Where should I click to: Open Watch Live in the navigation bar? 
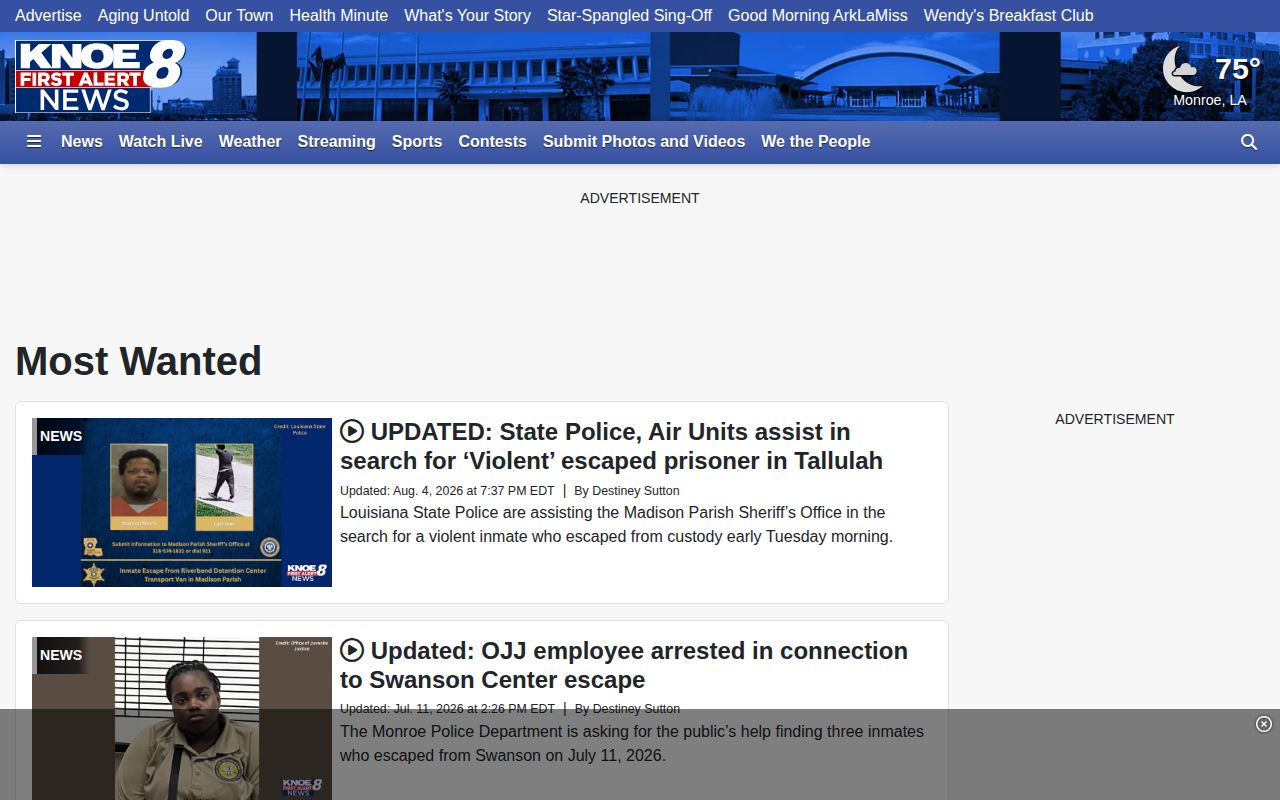coord(161,142)
